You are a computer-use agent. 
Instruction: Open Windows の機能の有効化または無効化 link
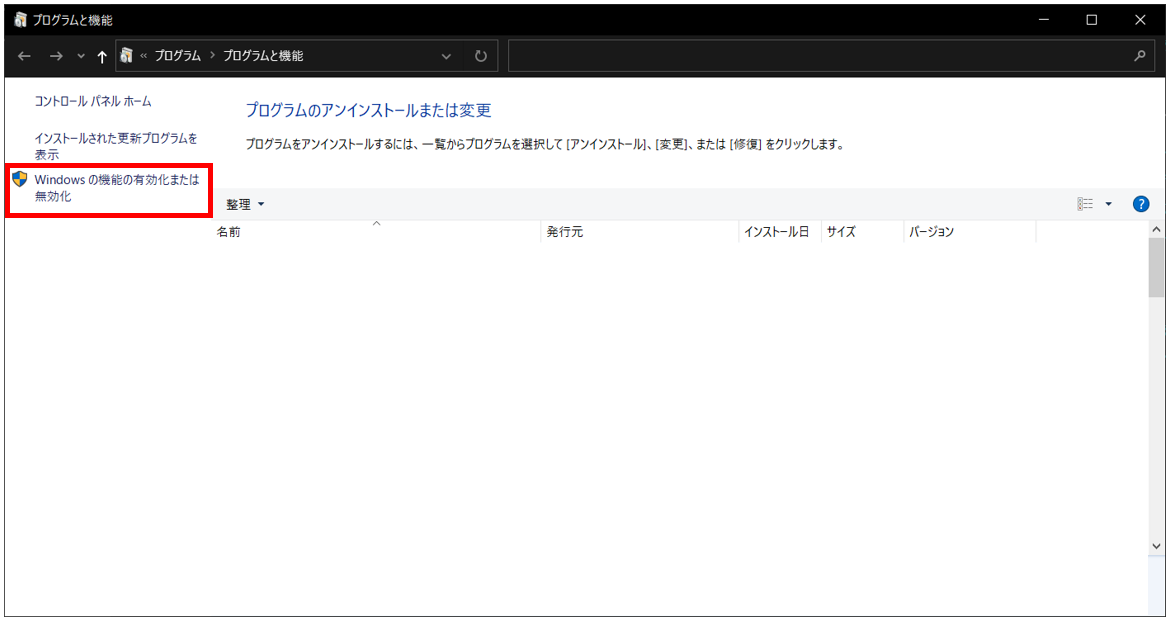pos(117,188)
